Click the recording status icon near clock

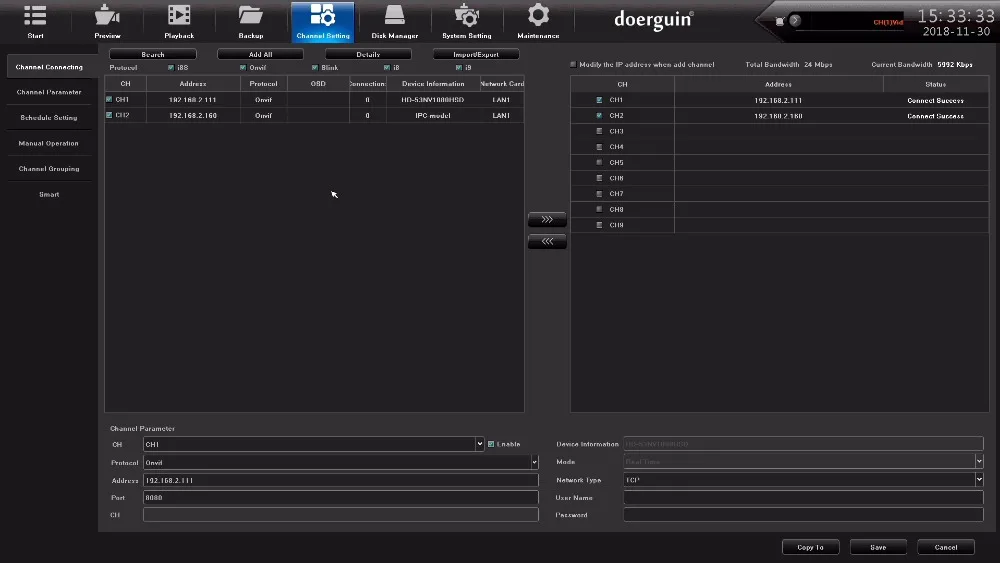[779, 21]
